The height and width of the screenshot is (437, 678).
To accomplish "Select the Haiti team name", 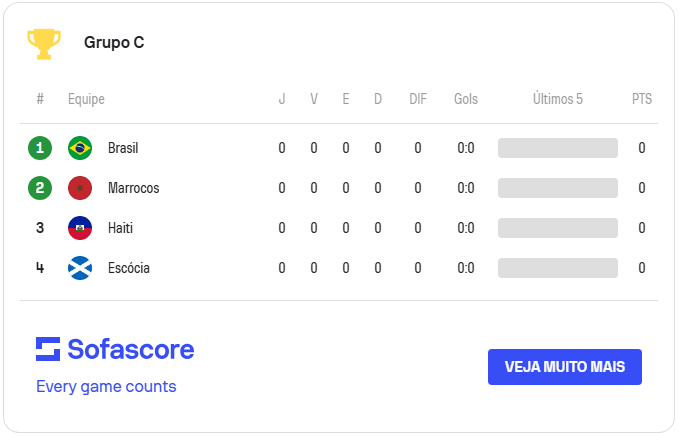I will click(x=120, y=228).
